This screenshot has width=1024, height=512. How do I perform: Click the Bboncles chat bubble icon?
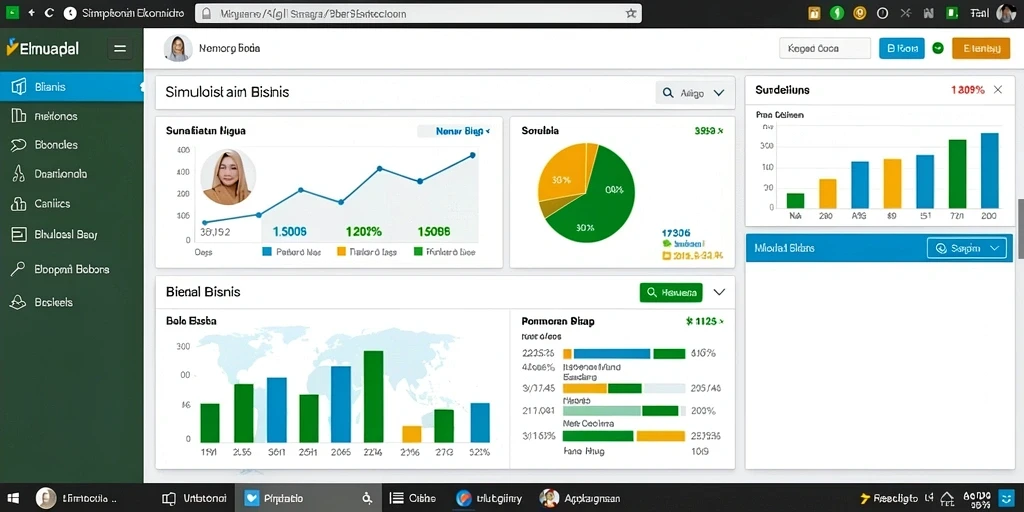coord(18,145)
